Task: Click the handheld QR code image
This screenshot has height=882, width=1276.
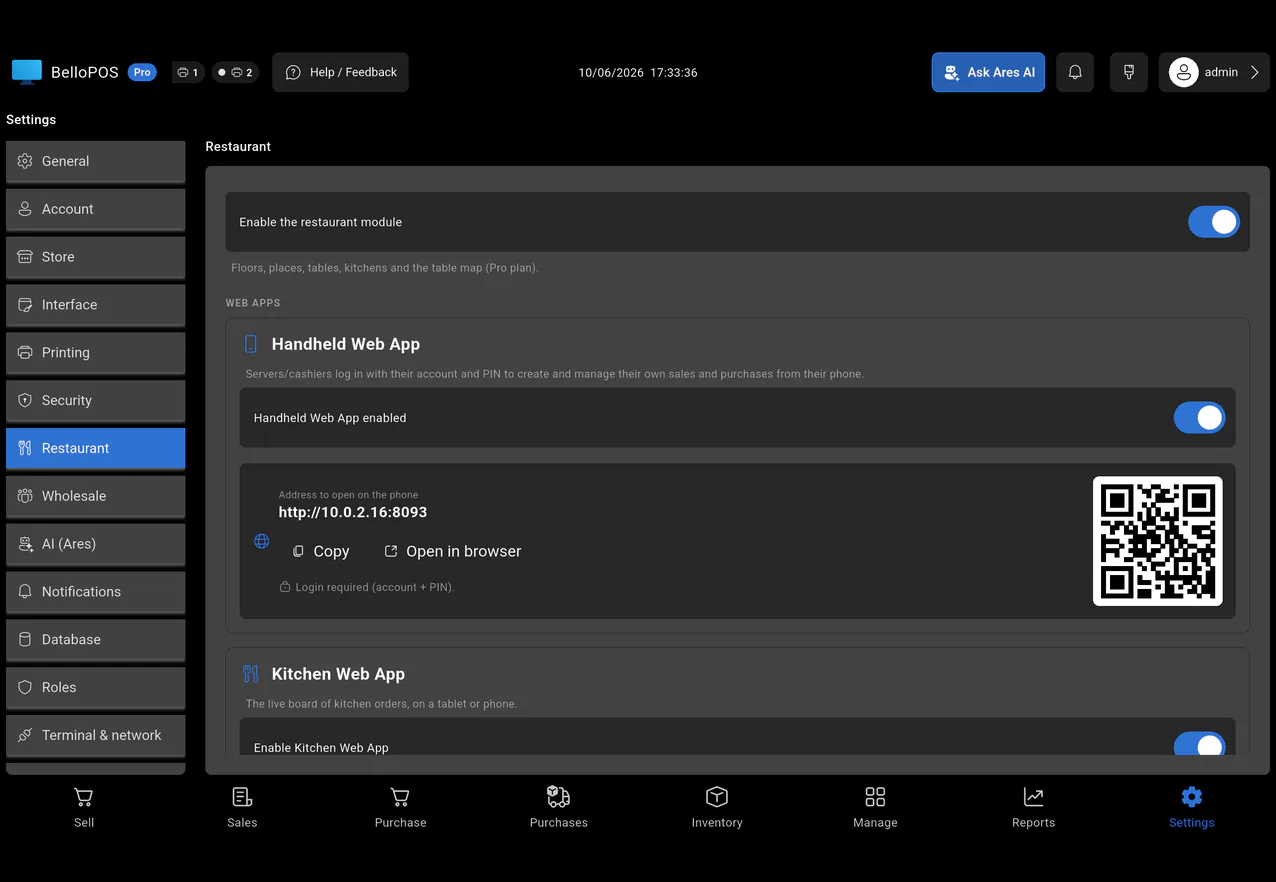Action: tap(1158, 541)
